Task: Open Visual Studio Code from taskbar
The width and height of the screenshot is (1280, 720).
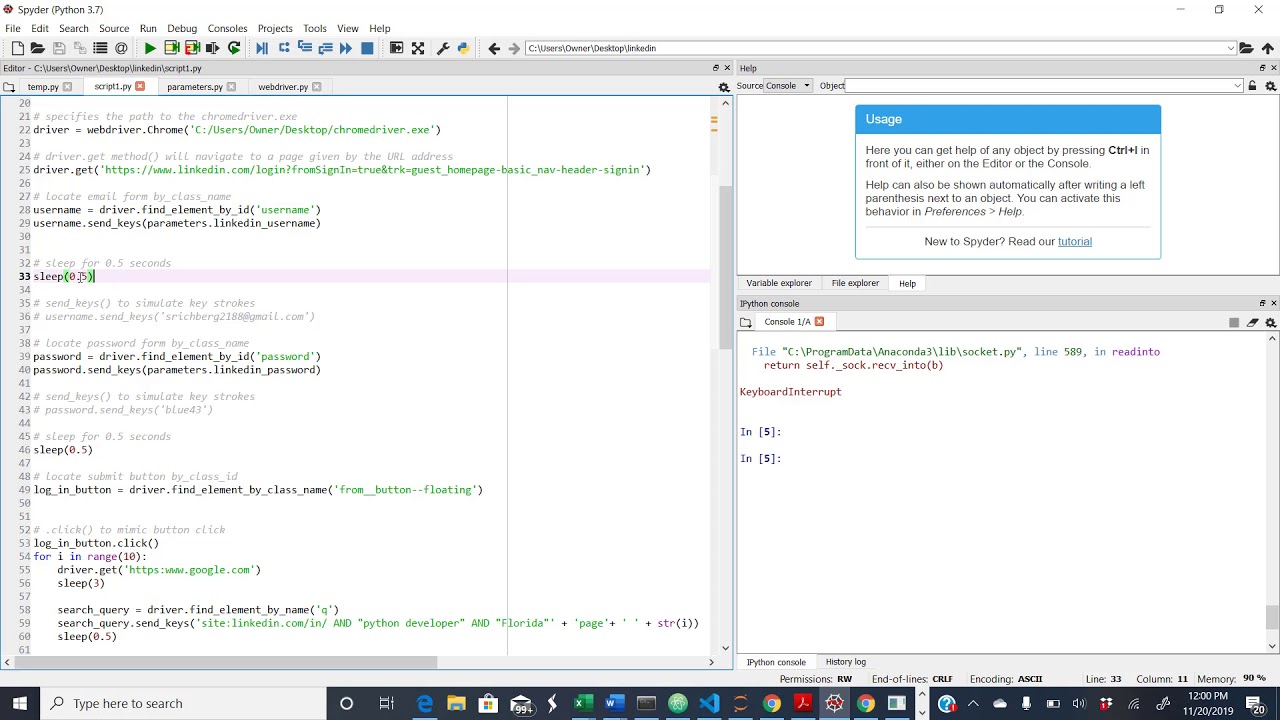Action: (709, 704)
